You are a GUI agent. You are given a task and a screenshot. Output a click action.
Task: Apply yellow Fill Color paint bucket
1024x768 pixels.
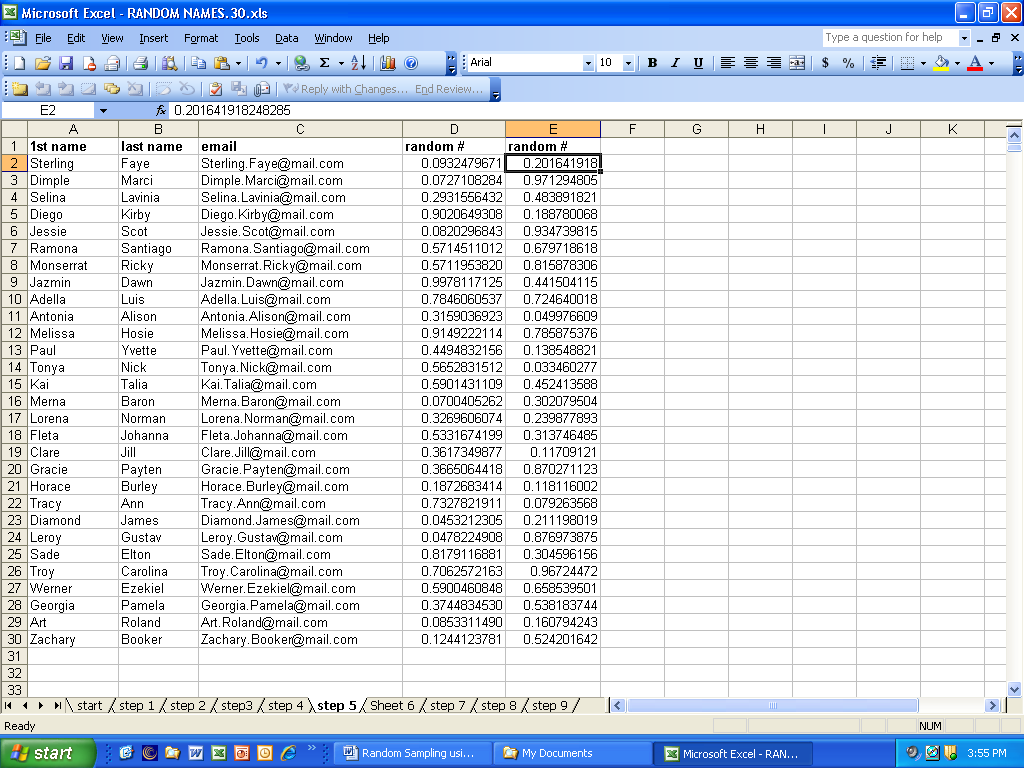pyautogui.click(x=941, y=63)
